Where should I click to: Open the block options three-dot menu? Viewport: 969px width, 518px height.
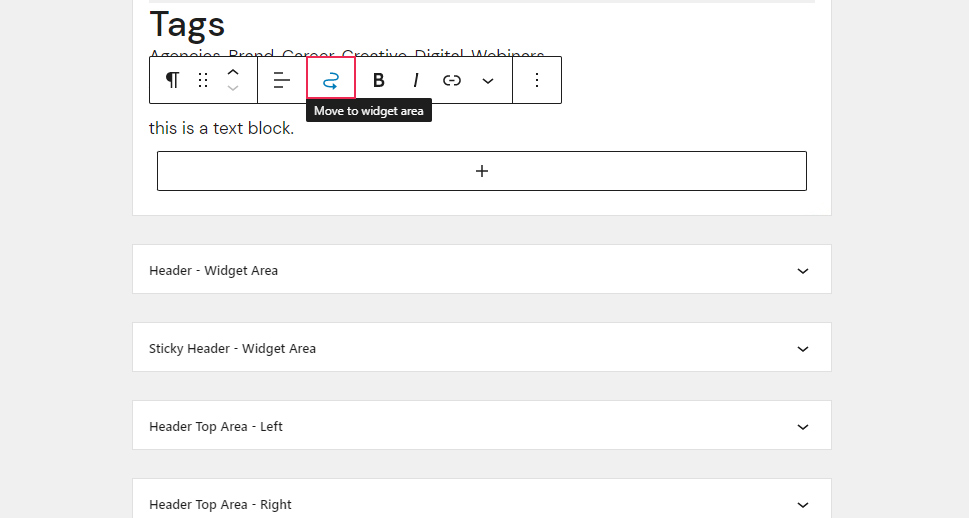tap(537, 80)
